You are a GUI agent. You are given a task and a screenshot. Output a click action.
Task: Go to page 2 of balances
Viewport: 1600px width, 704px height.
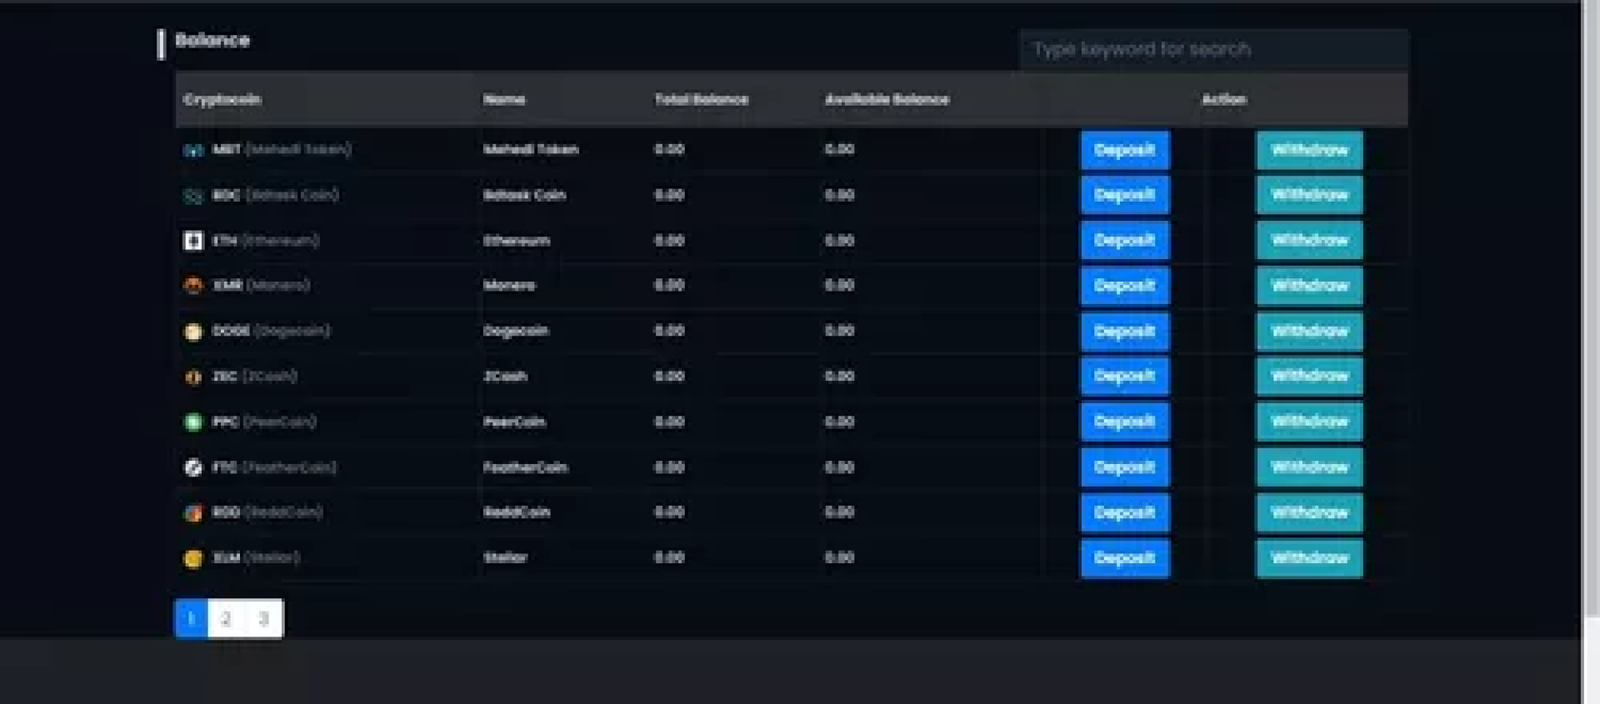pyautogui.click(x=226, y=618)
